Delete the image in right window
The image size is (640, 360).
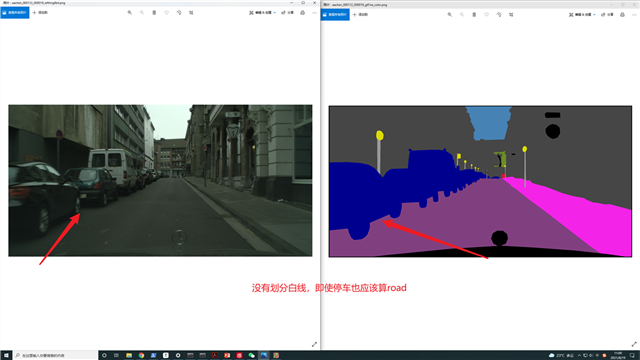[x=474, y=14]
